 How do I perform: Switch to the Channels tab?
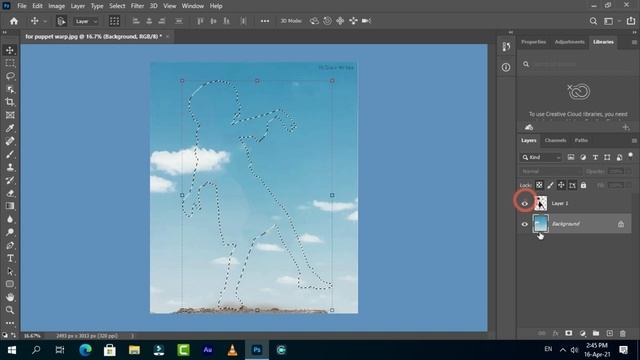coord(555,140)
